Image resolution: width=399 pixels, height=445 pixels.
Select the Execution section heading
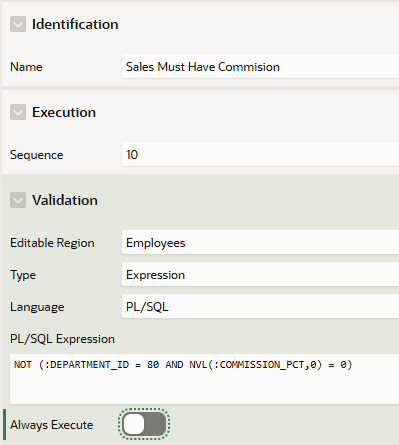pyautogui.click(x=64, y=112)
